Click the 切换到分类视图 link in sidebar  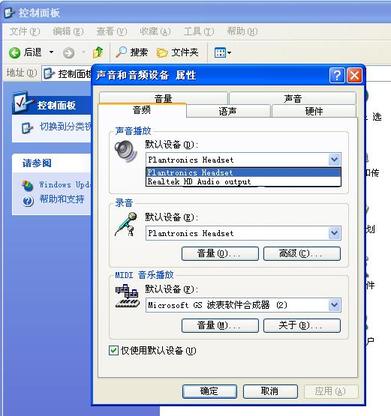tap(65, 127)
